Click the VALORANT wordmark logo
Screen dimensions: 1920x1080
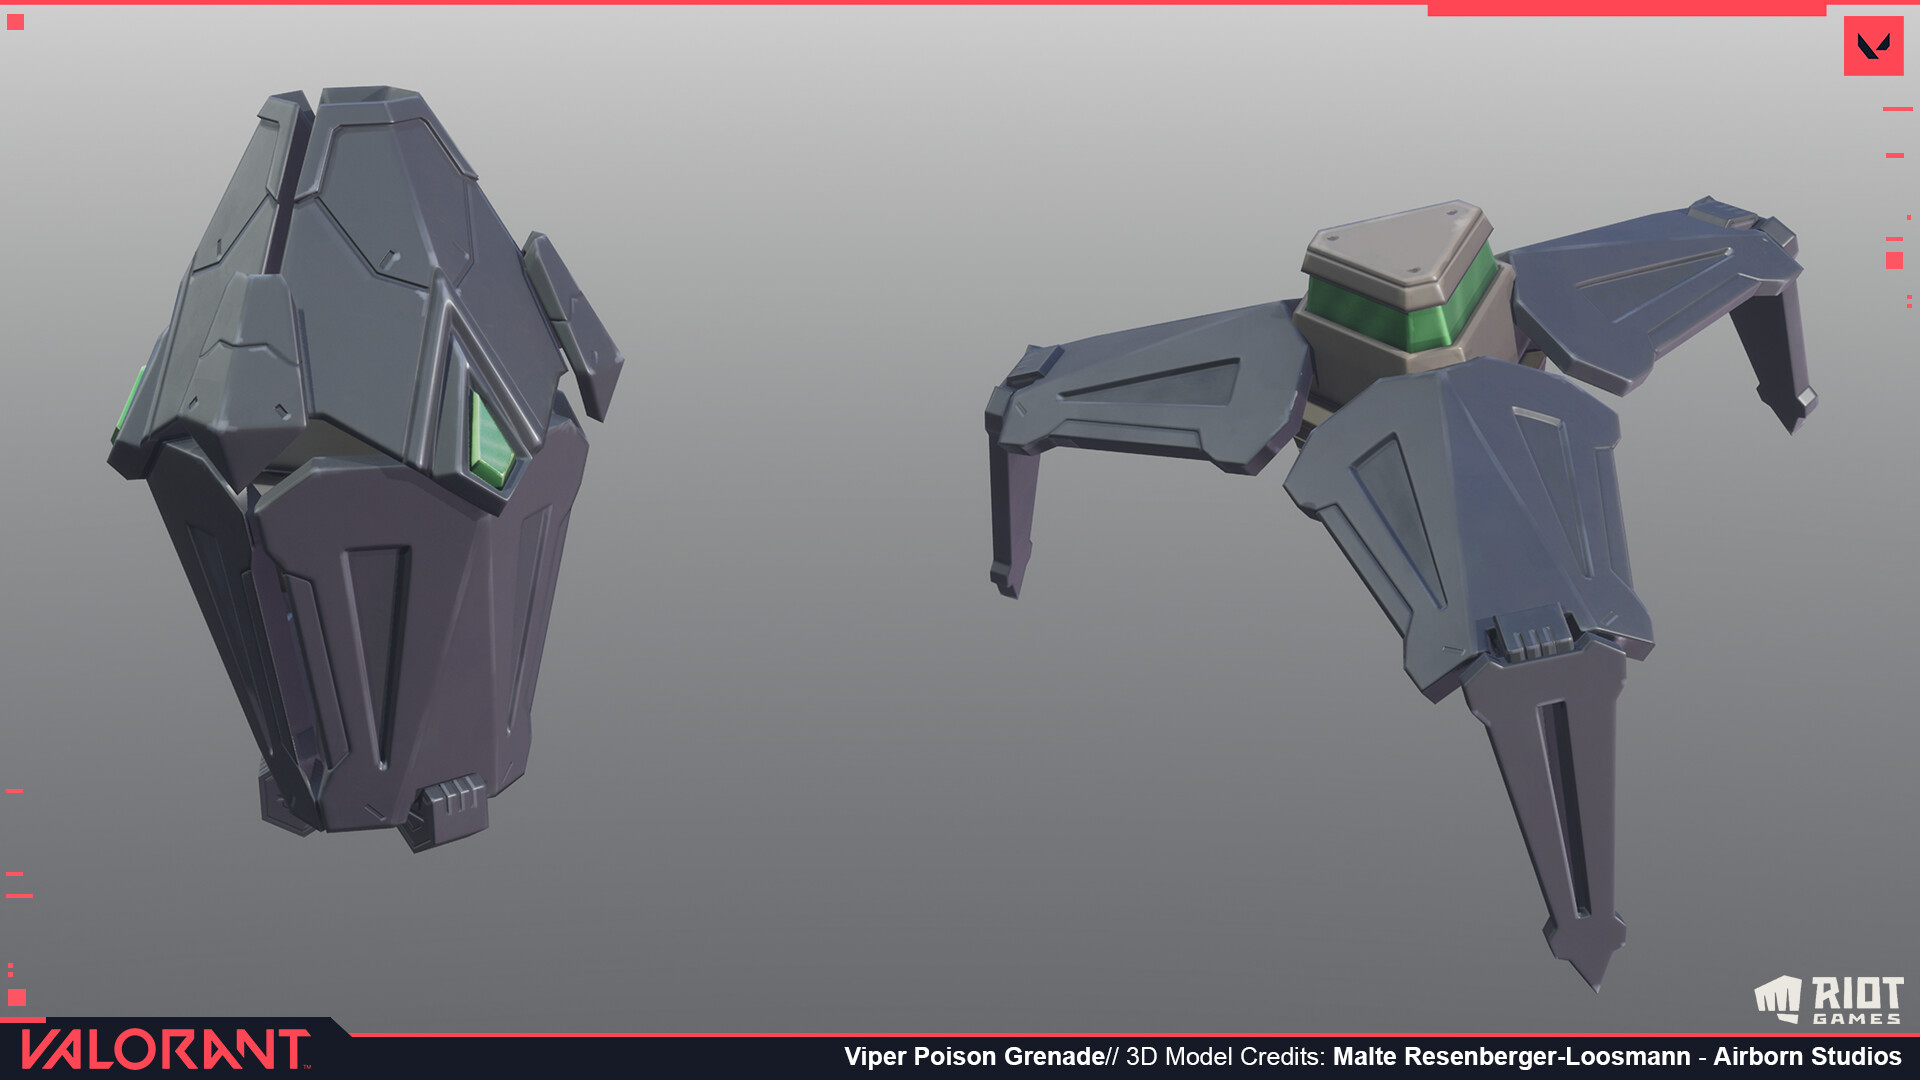[165, 1050]
